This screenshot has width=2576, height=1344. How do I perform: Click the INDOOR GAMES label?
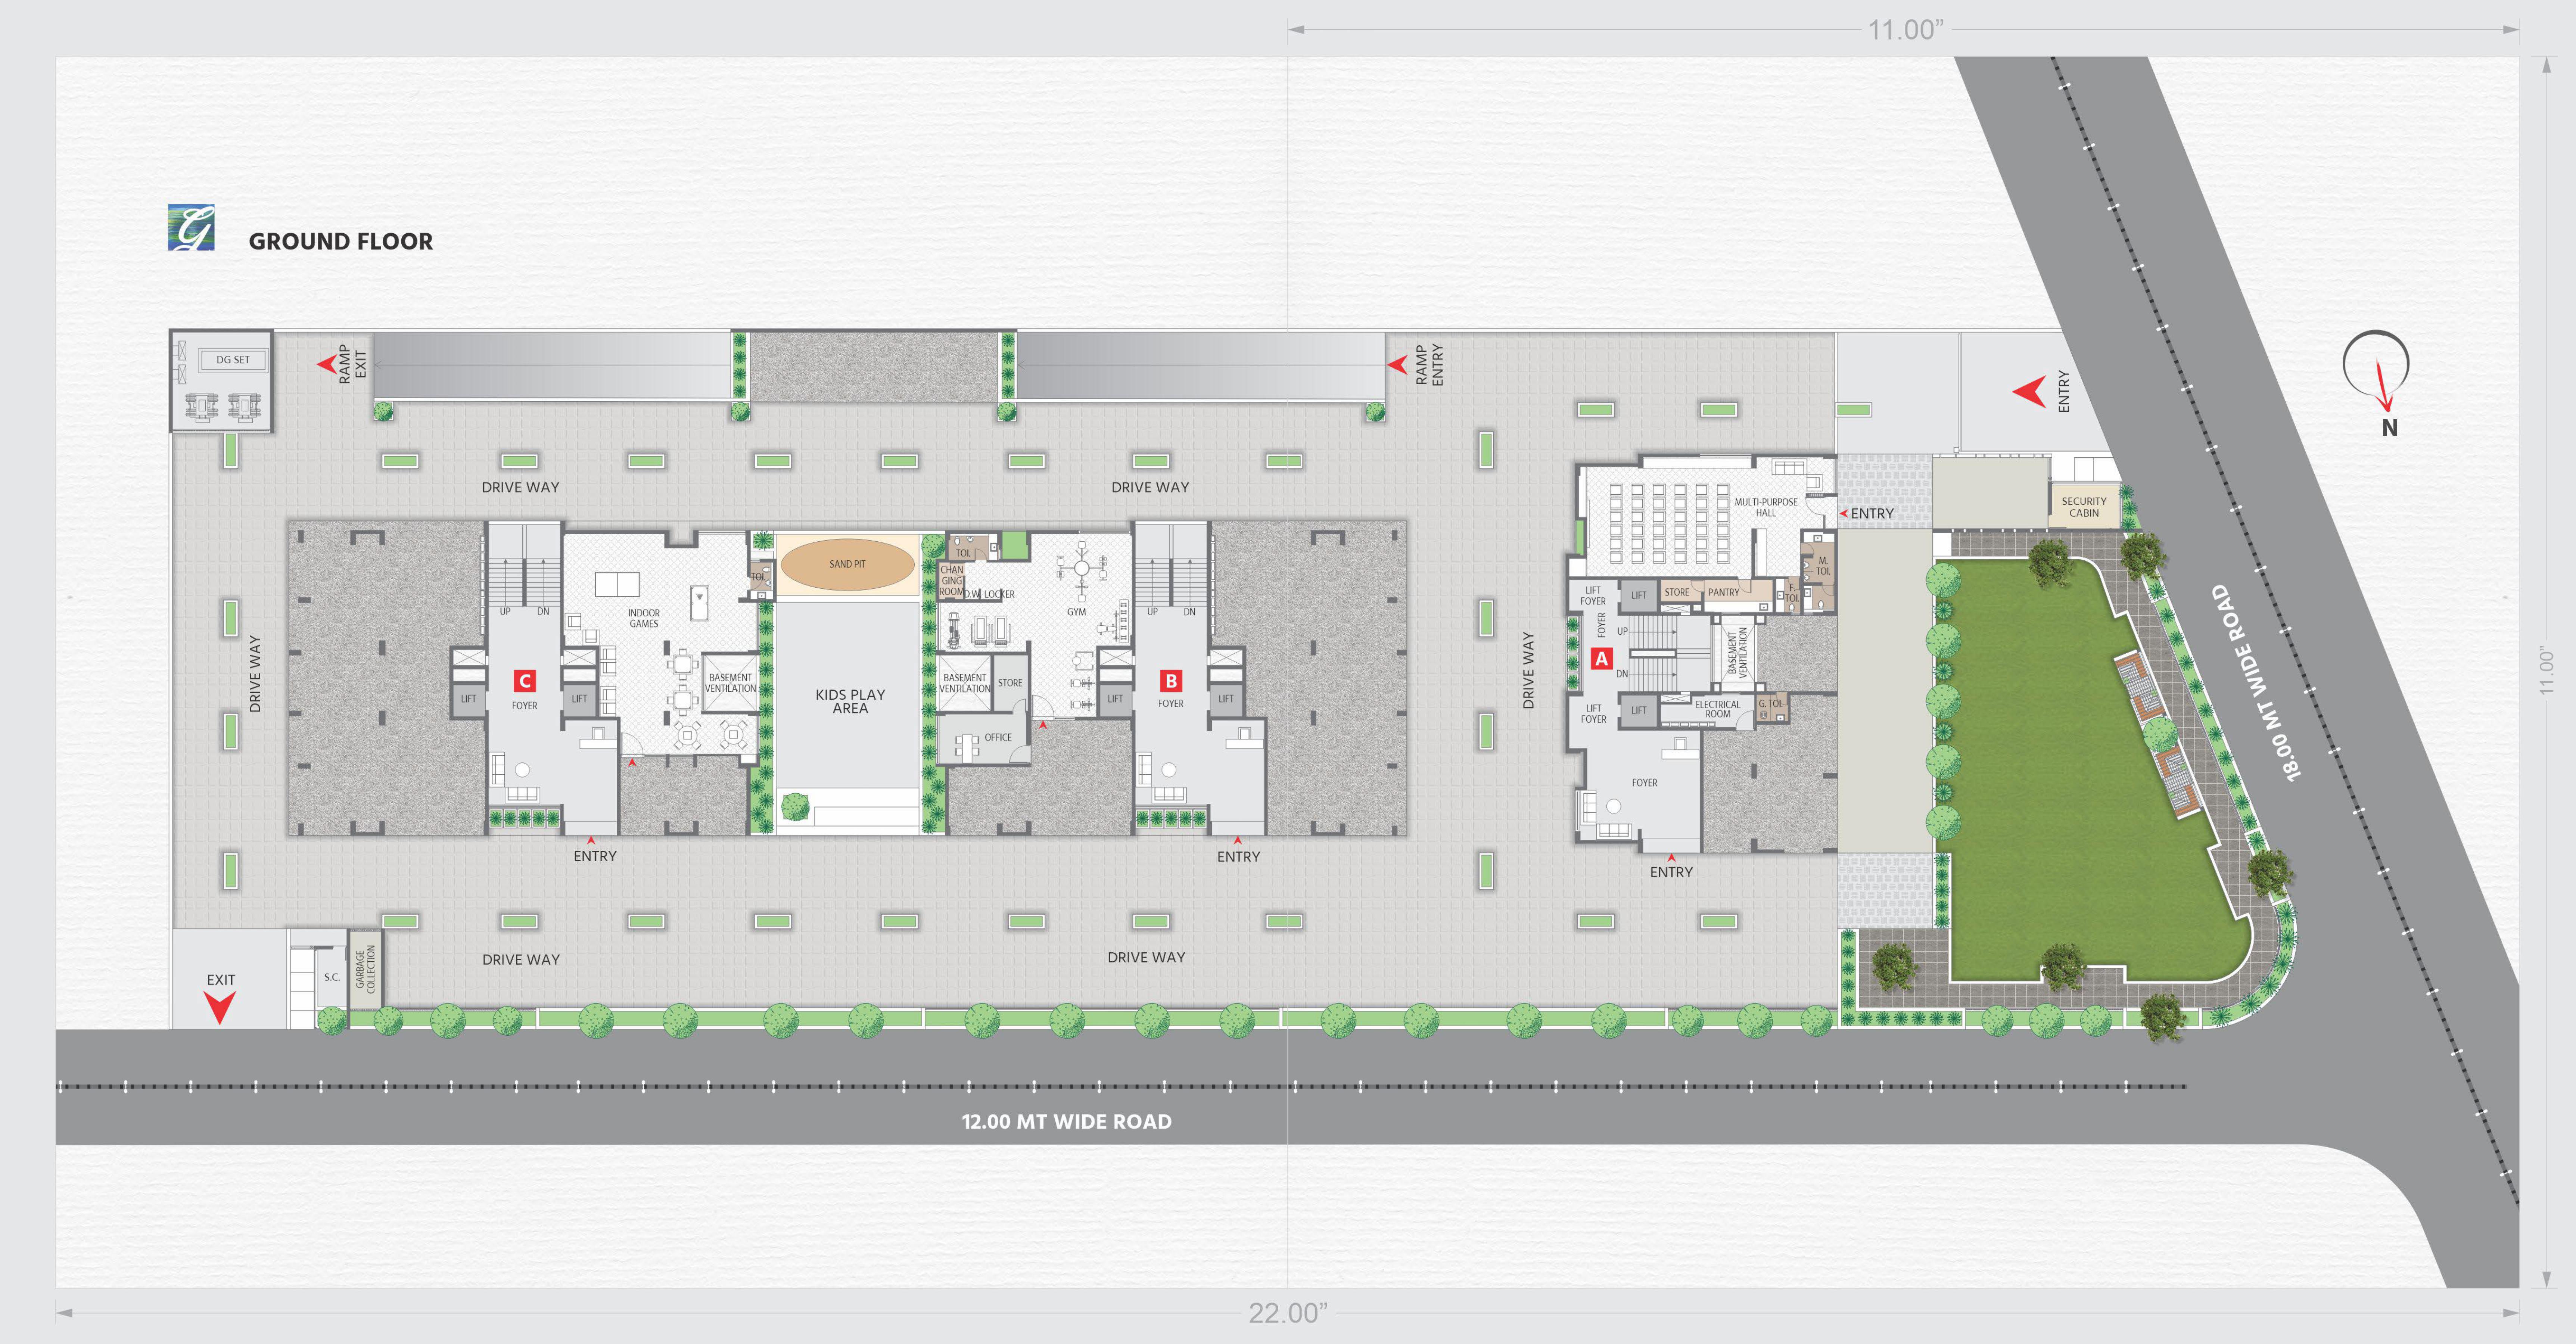pyautogui.click(x=644, y=618)
